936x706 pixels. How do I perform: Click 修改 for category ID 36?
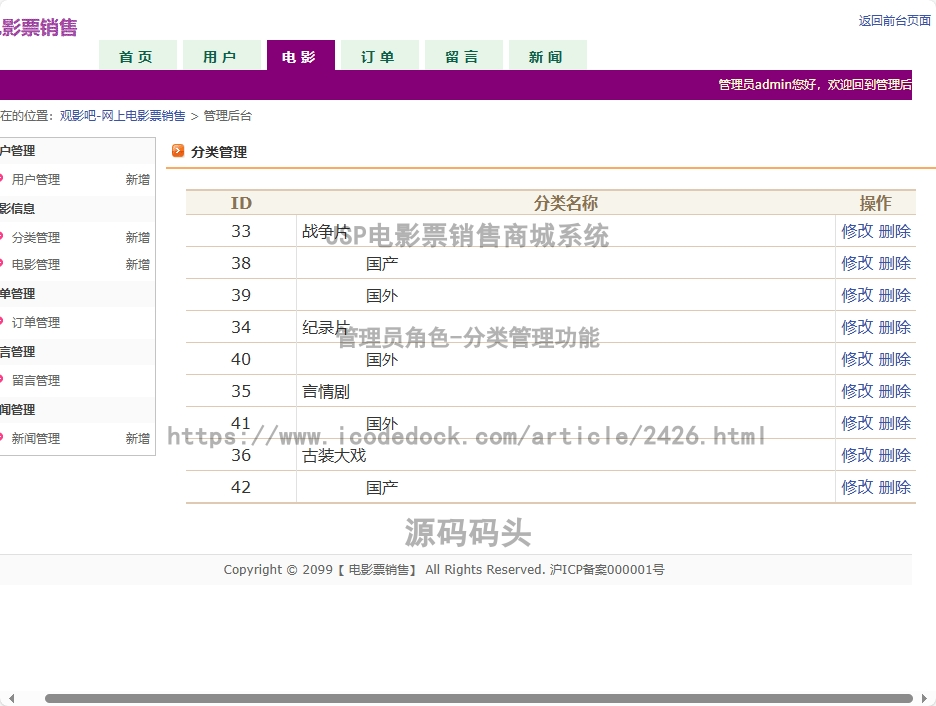pos(857,455)
